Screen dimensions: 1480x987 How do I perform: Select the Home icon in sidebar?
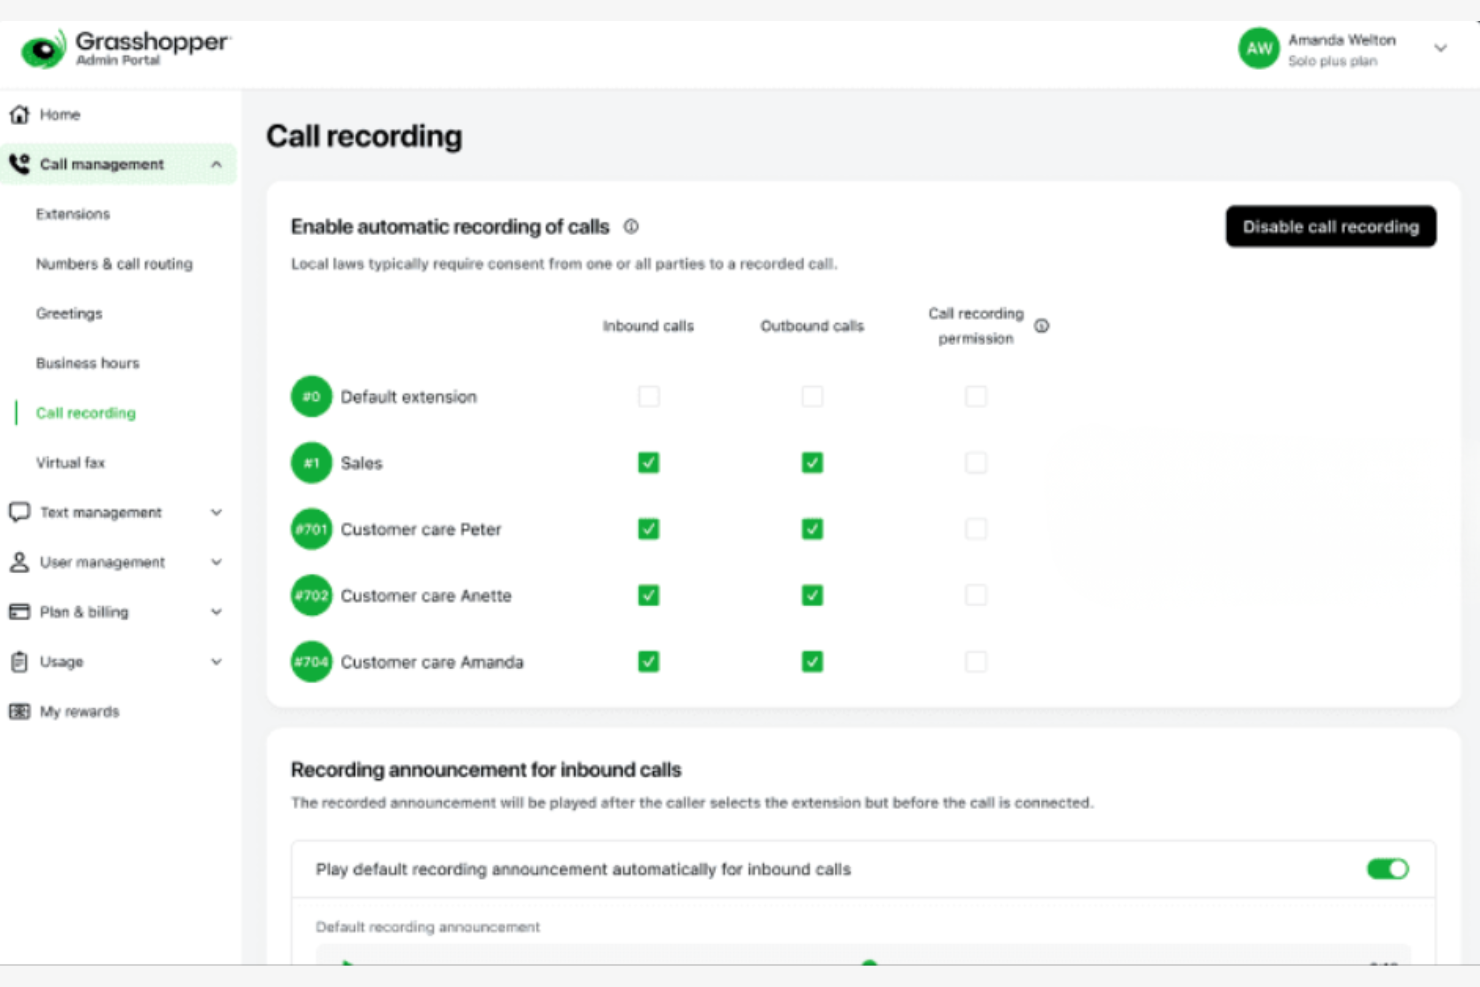pos(18,114)
